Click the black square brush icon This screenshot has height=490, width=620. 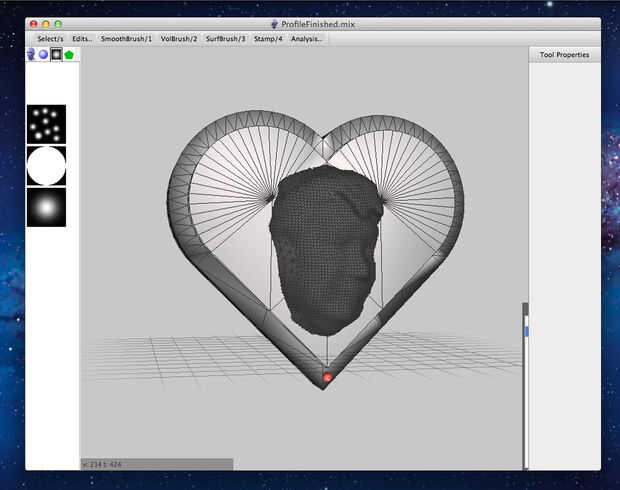point(57,54)
